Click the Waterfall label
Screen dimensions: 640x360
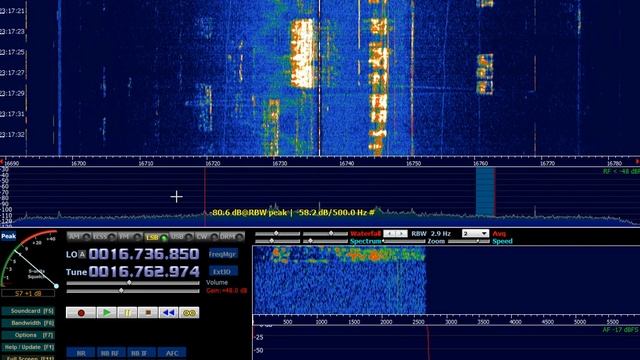[x=365, y=234]
